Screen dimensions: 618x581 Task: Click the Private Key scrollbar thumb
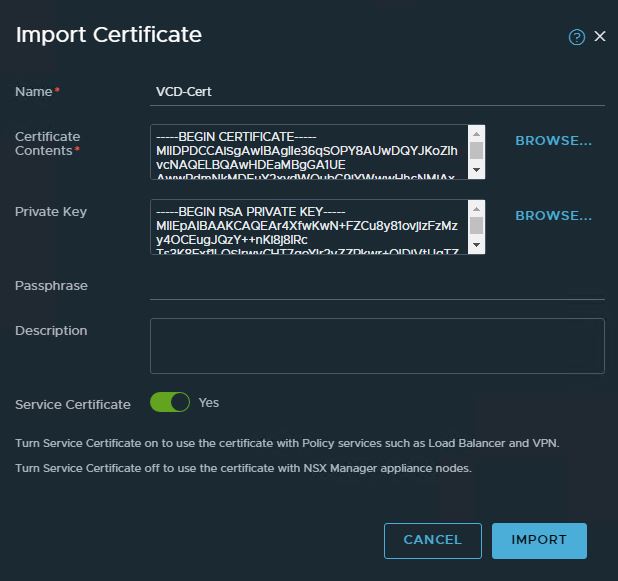point(477,224)
